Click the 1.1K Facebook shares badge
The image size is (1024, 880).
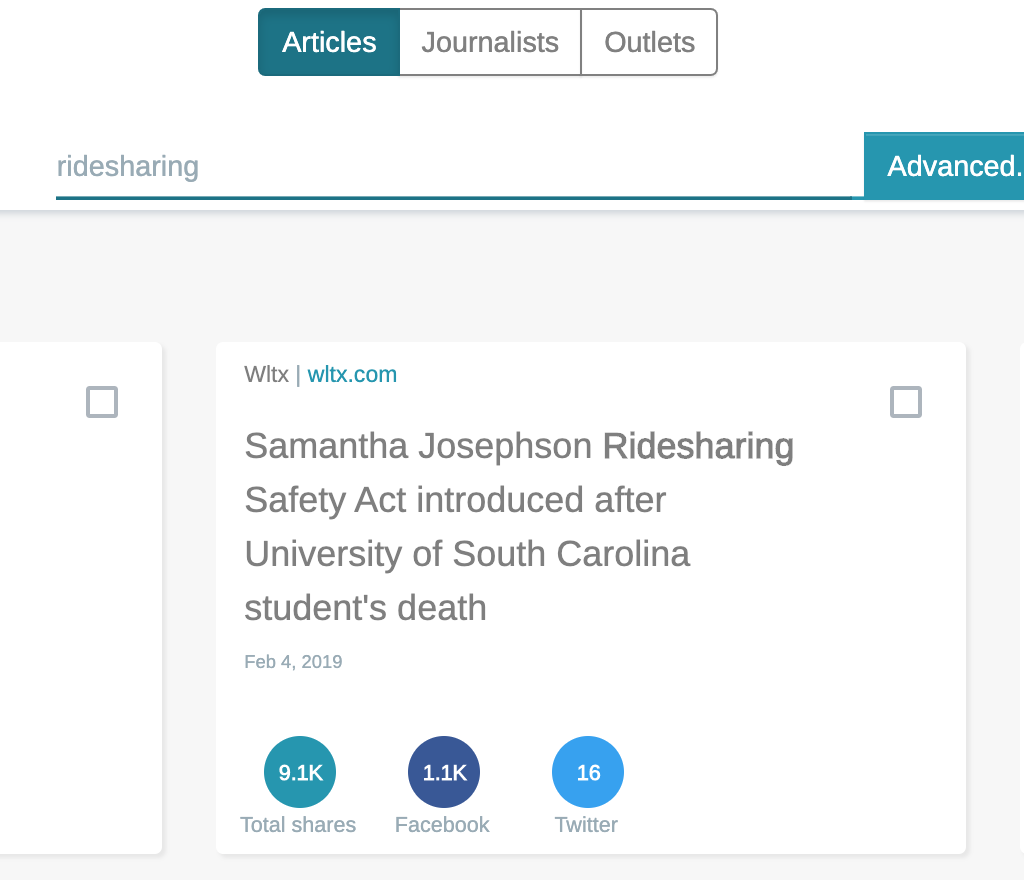444,772
